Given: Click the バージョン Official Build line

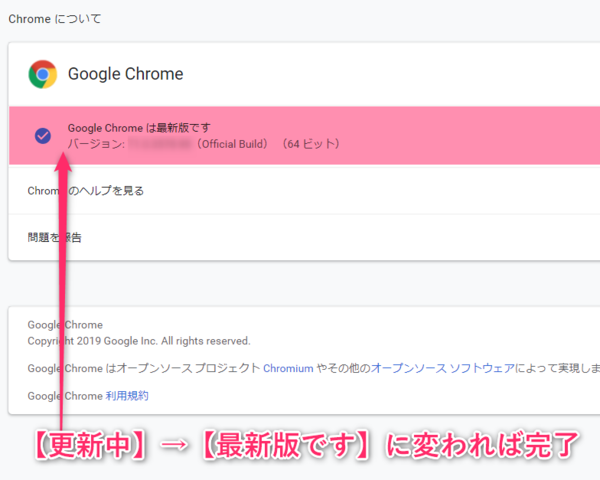Looking at the screenshot, I should click(204, 144).
